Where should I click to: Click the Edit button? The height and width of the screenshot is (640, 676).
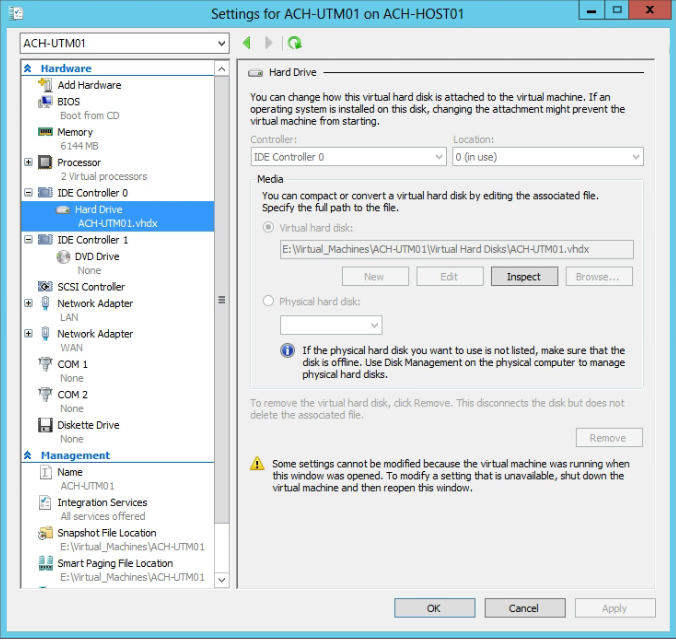point(449,276)
